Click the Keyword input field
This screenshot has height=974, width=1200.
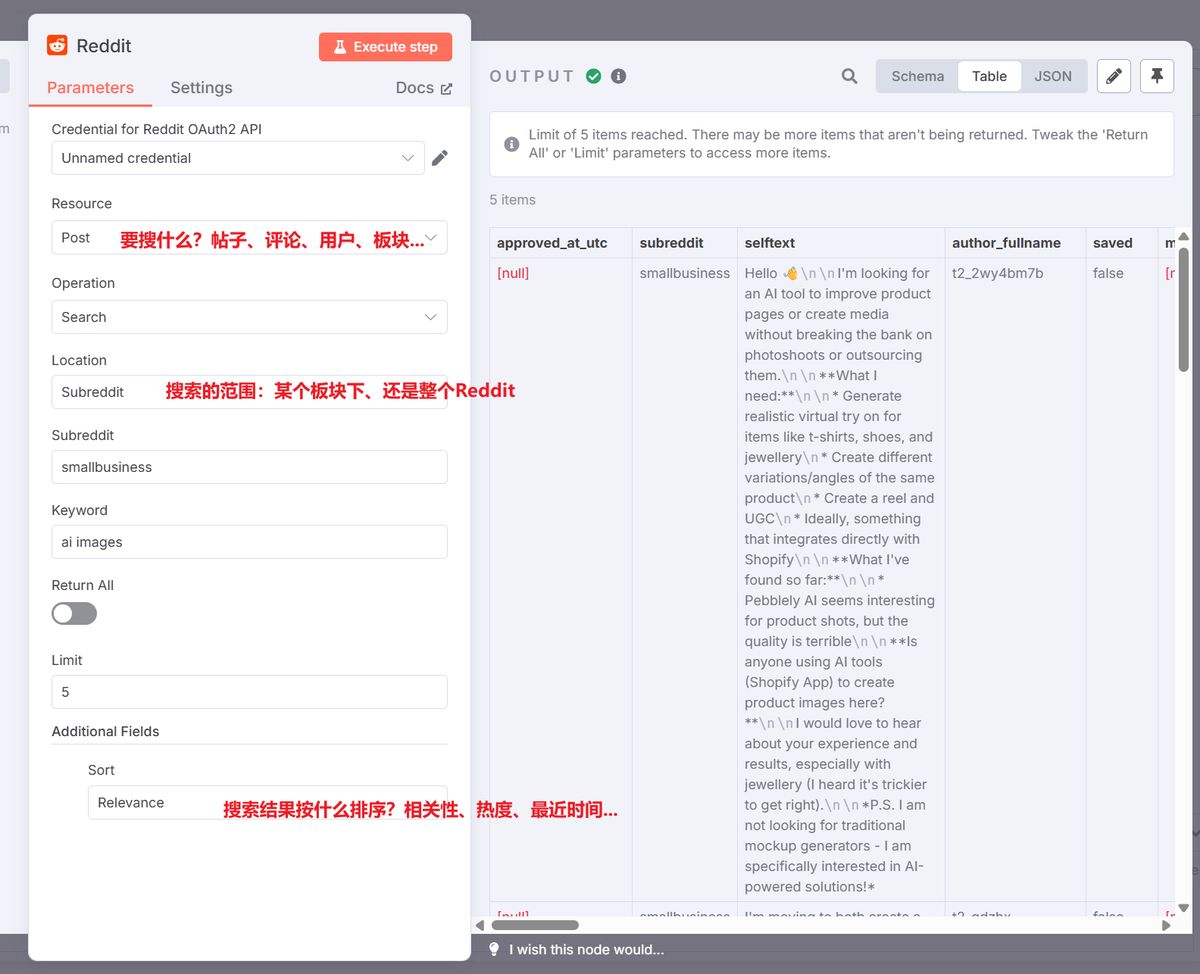(x=248, y=541)
